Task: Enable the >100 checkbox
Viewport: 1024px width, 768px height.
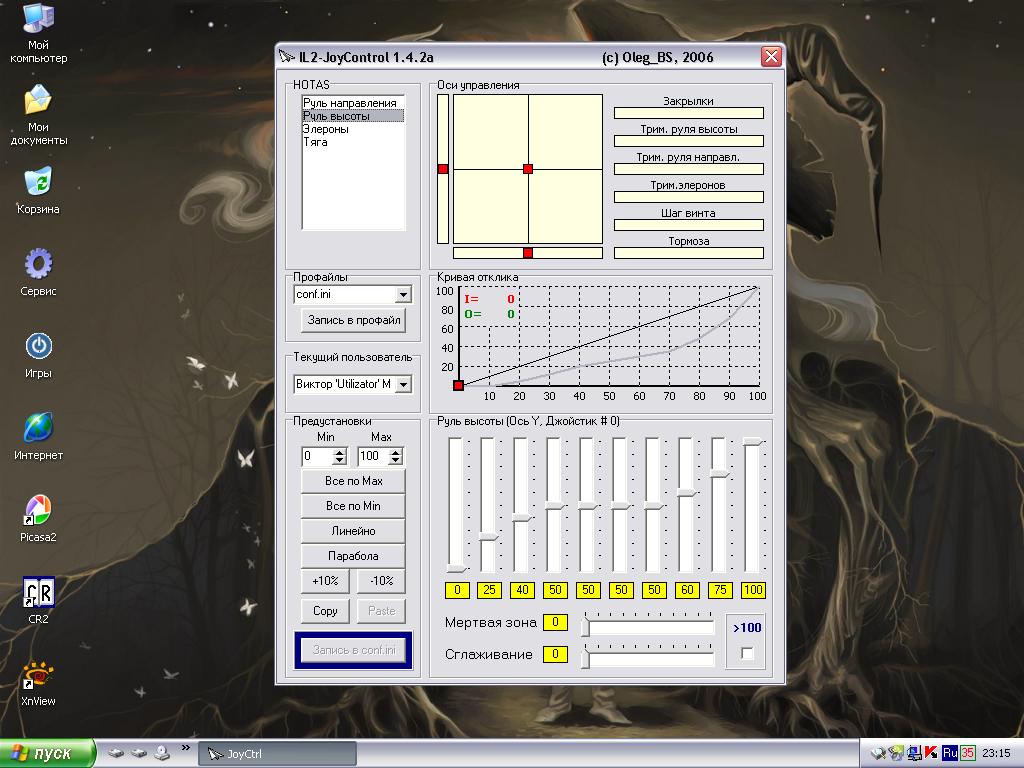Action: click(x=747, y=652)
